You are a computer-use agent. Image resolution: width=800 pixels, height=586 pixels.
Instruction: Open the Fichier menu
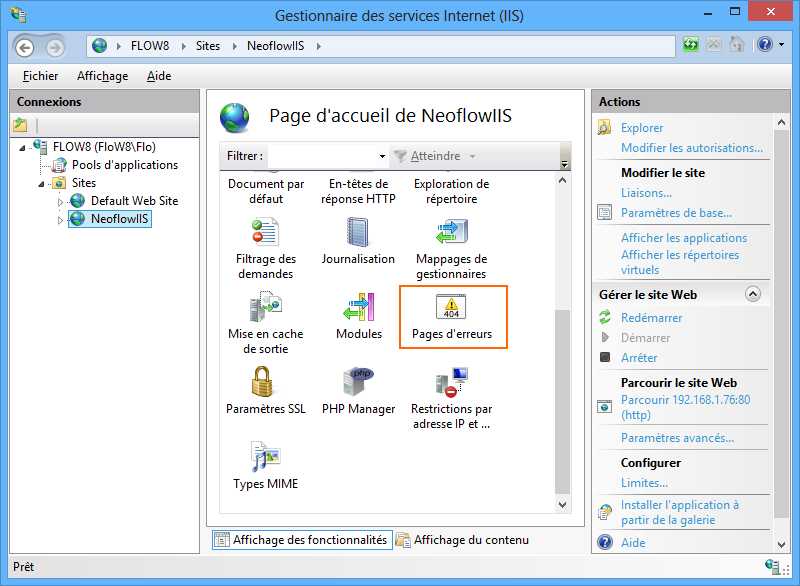click(x=40, y=76)
